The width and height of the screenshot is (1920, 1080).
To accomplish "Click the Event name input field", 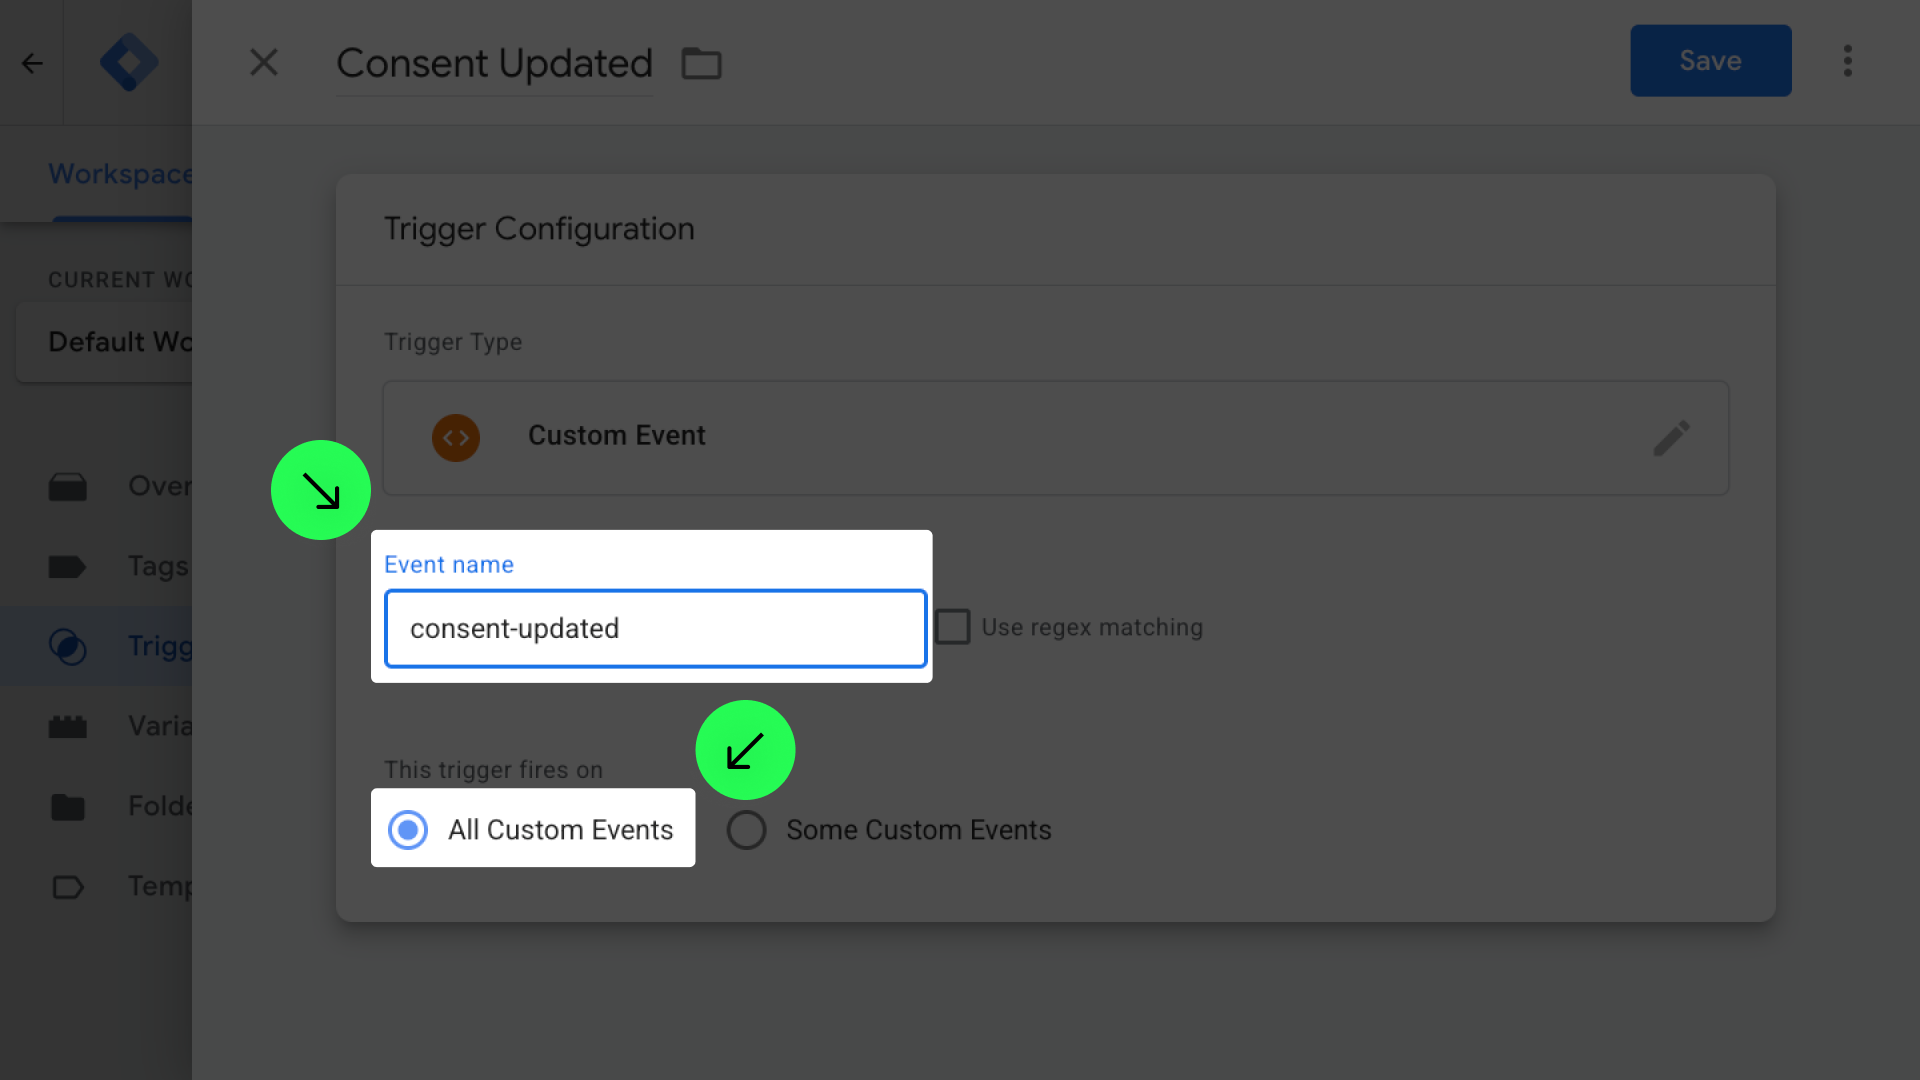I will [656, 628].
